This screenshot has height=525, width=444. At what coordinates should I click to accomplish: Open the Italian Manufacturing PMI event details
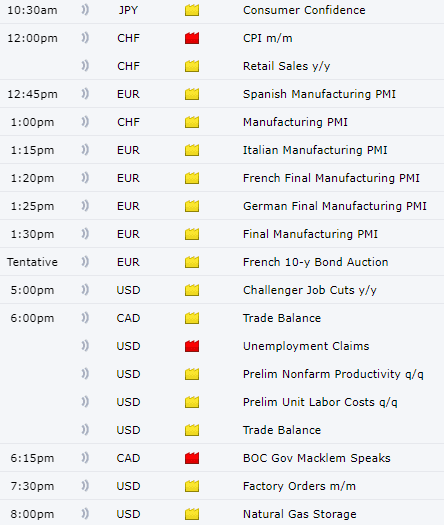click(315, 150)
